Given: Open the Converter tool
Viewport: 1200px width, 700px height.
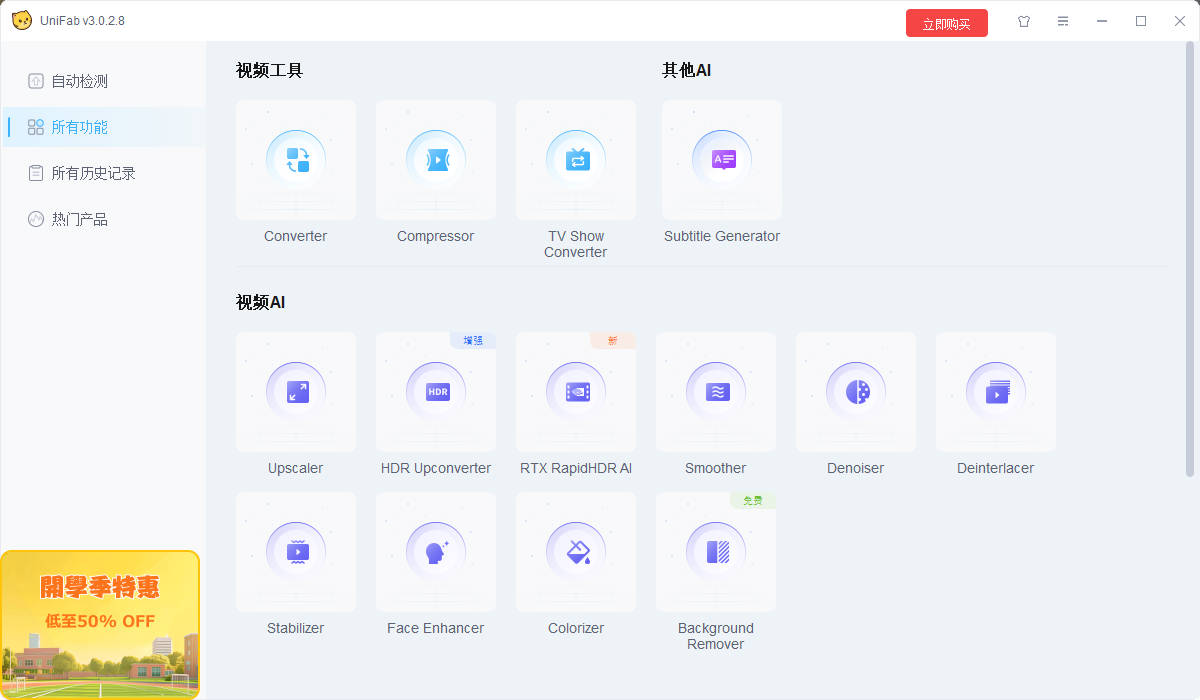Looking at the screenshot, I should point(296,160).
